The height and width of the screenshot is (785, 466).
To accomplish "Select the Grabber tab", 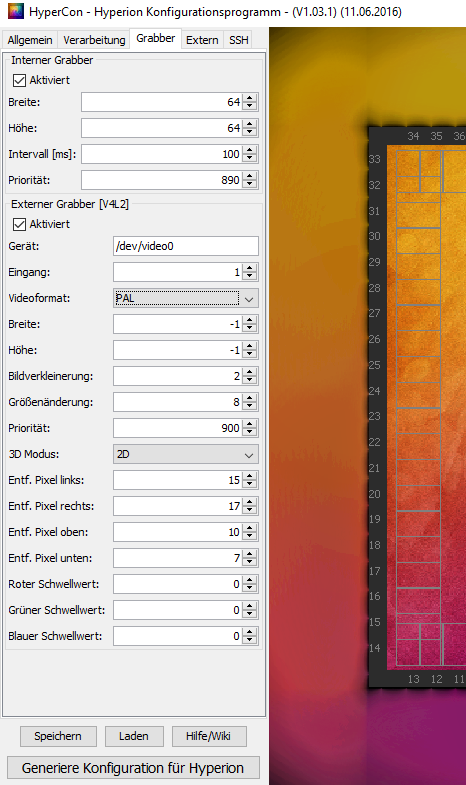I will point(156,38).
